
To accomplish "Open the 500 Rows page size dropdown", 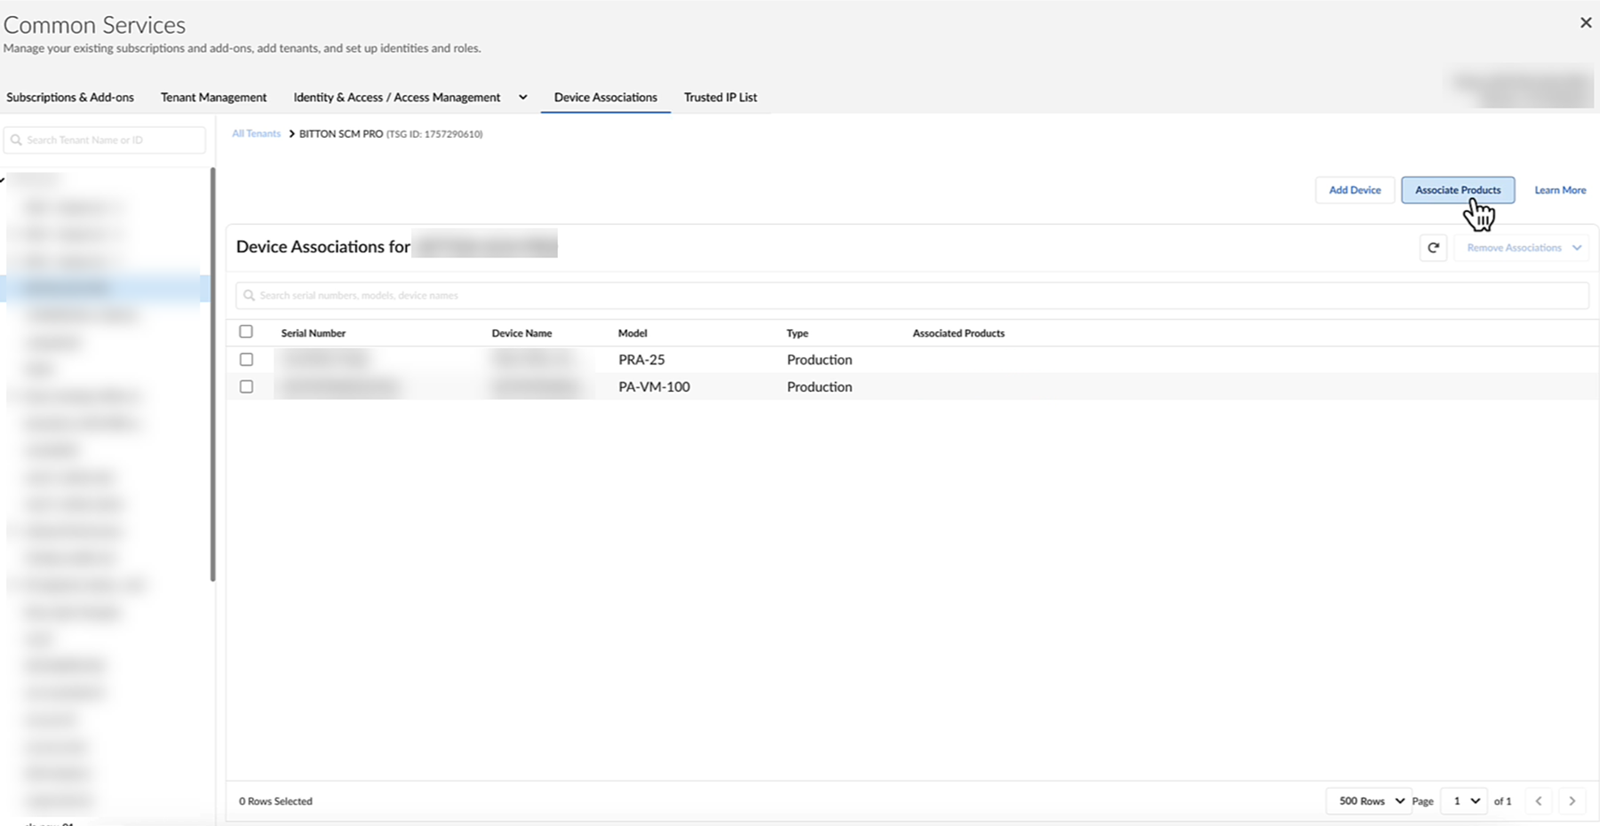I will pos(1370,801).
